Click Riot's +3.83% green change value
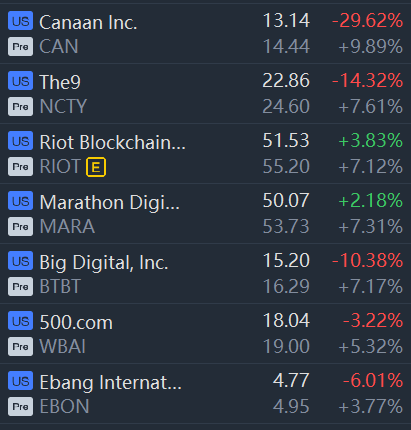This screenshot has height=430, width=411. (370, 141)
